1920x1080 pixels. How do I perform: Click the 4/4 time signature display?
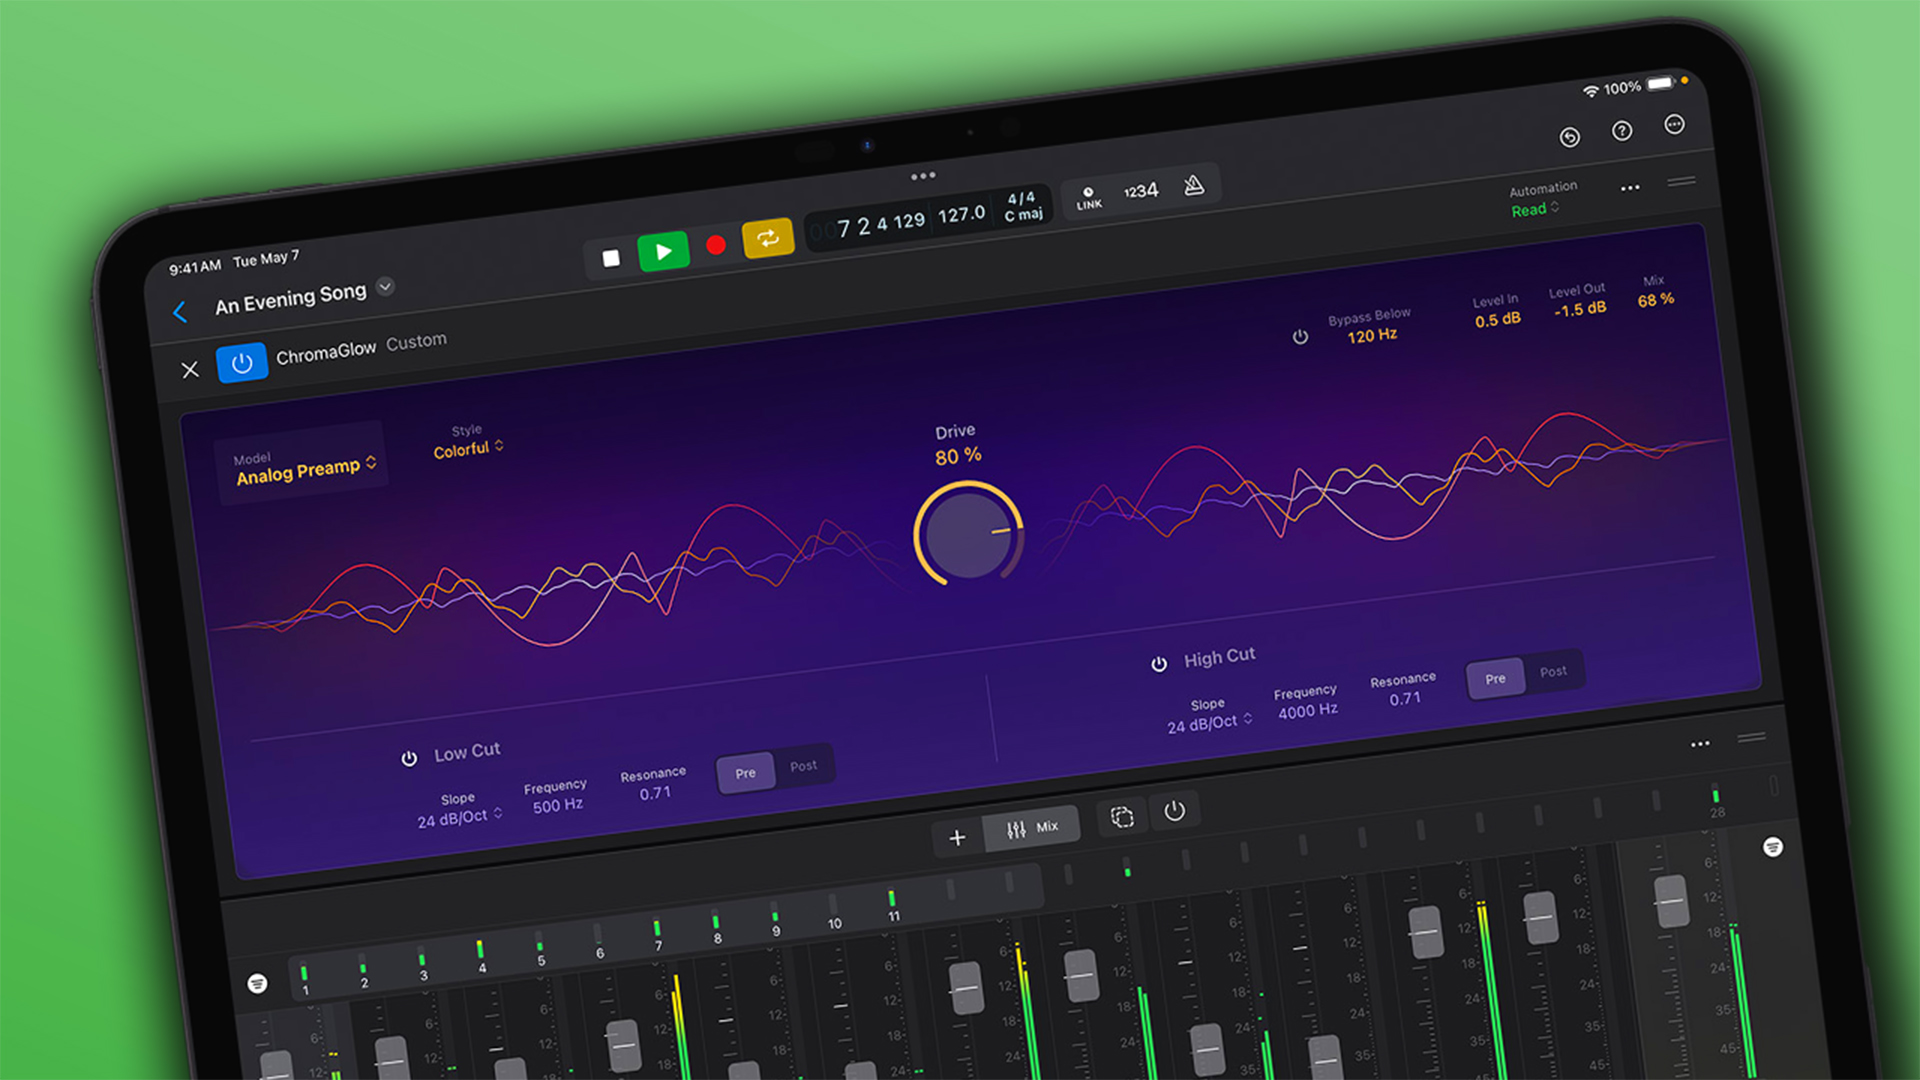coord(1021,198)
